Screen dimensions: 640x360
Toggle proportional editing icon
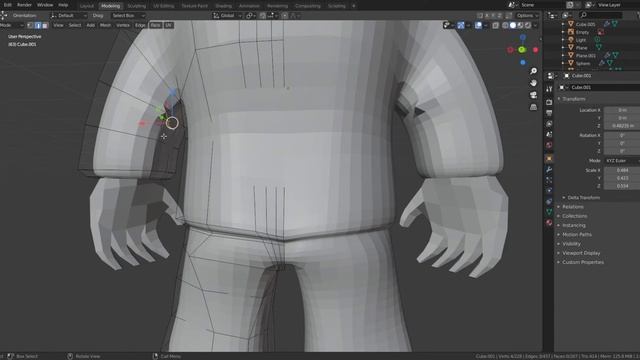tap(284, 16)
